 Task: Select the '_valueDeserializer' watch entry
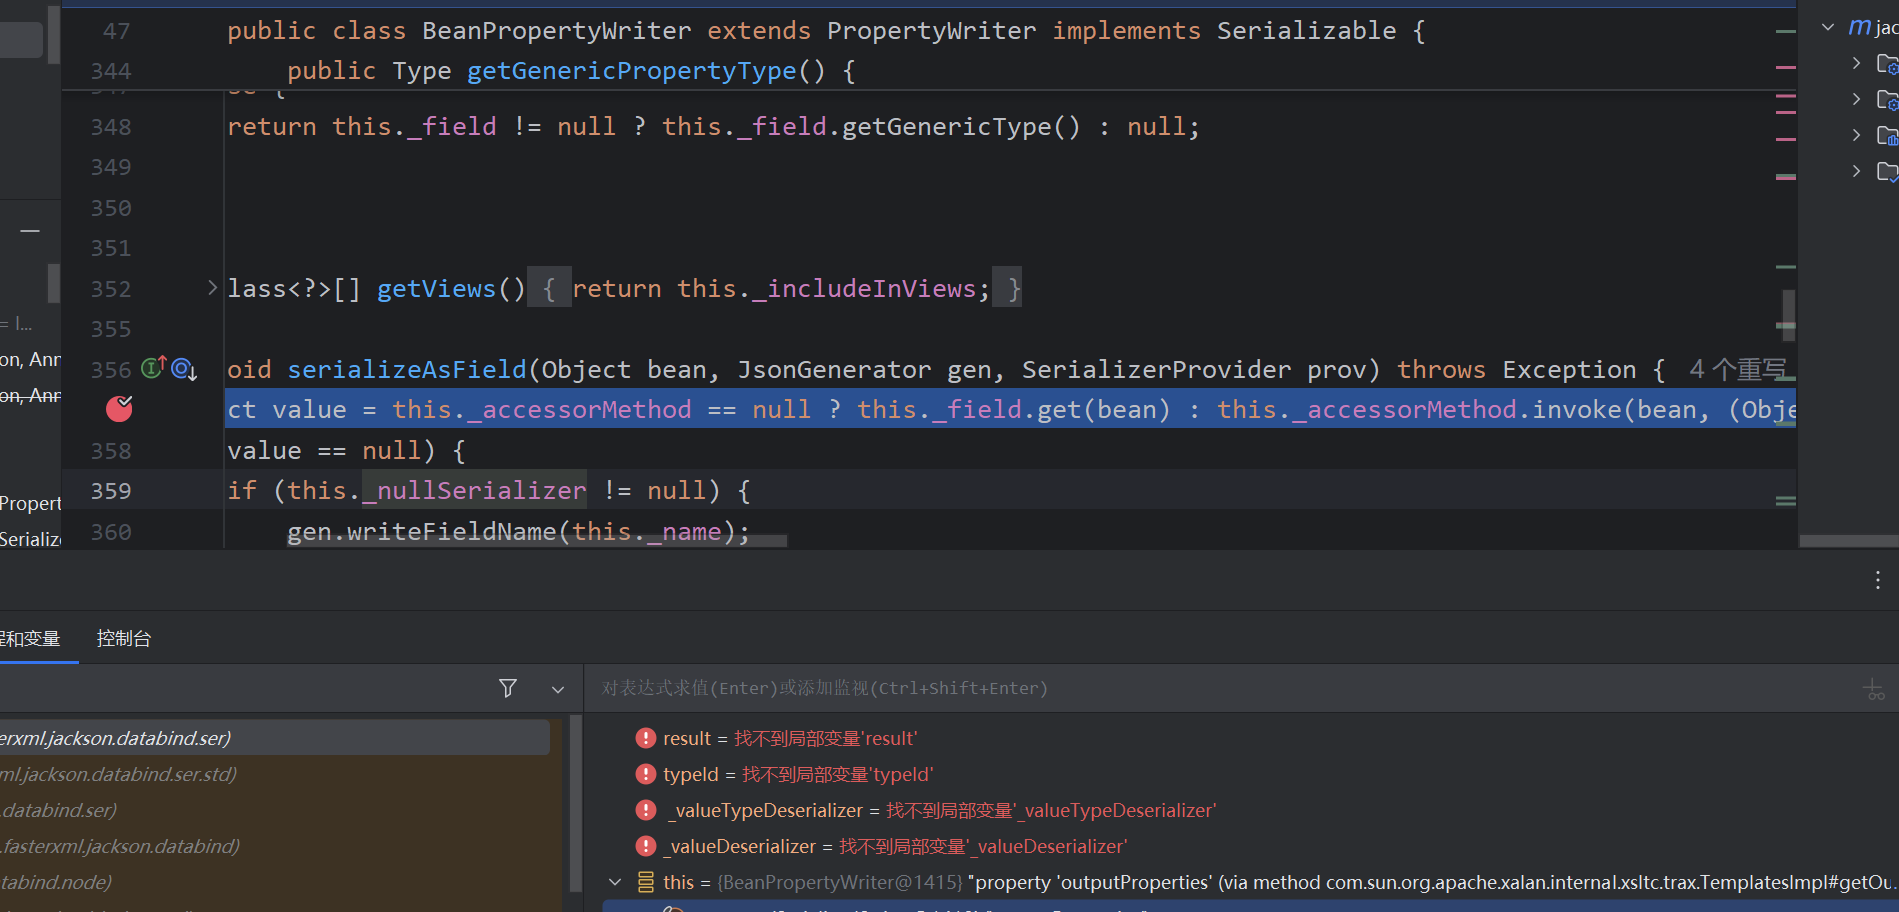895,846
